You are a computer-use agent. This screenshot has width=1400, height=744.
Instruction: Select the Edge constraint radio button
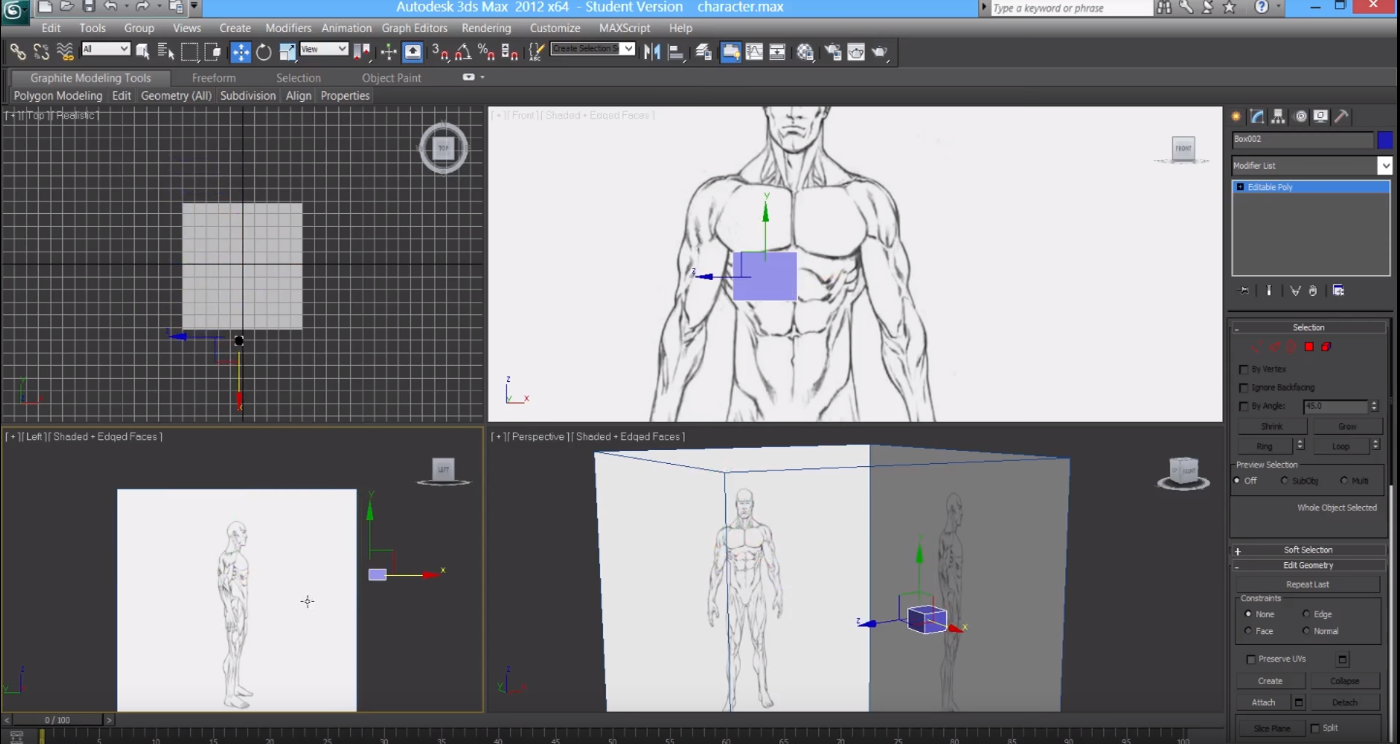1307,613
